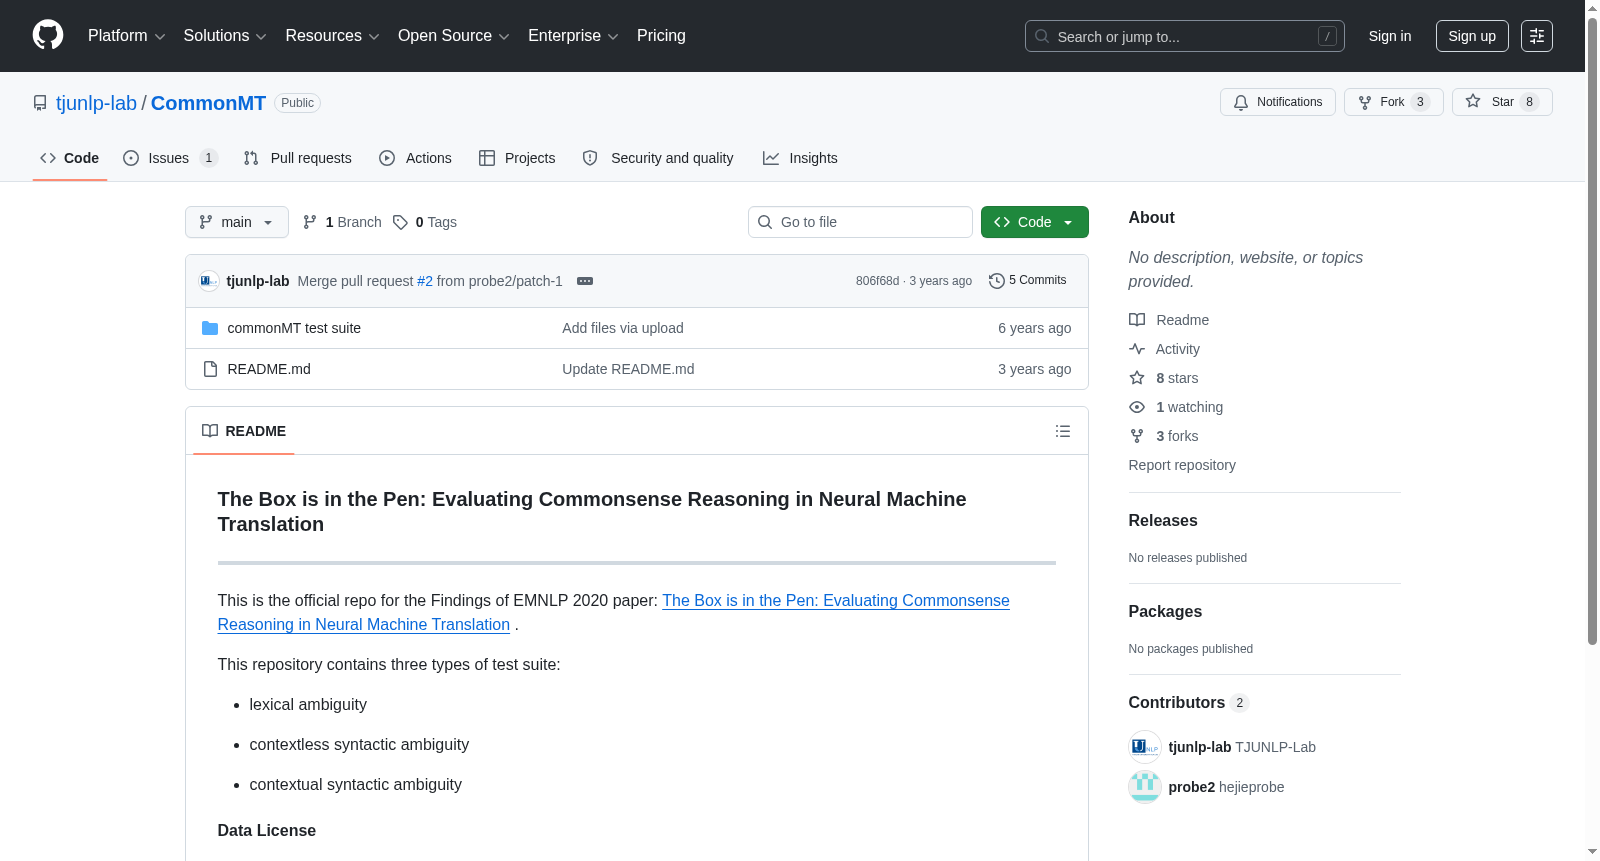This screenshot has height=861, width=1600.
Task: Open the Security and quality tab
Action: click(658, 158)
